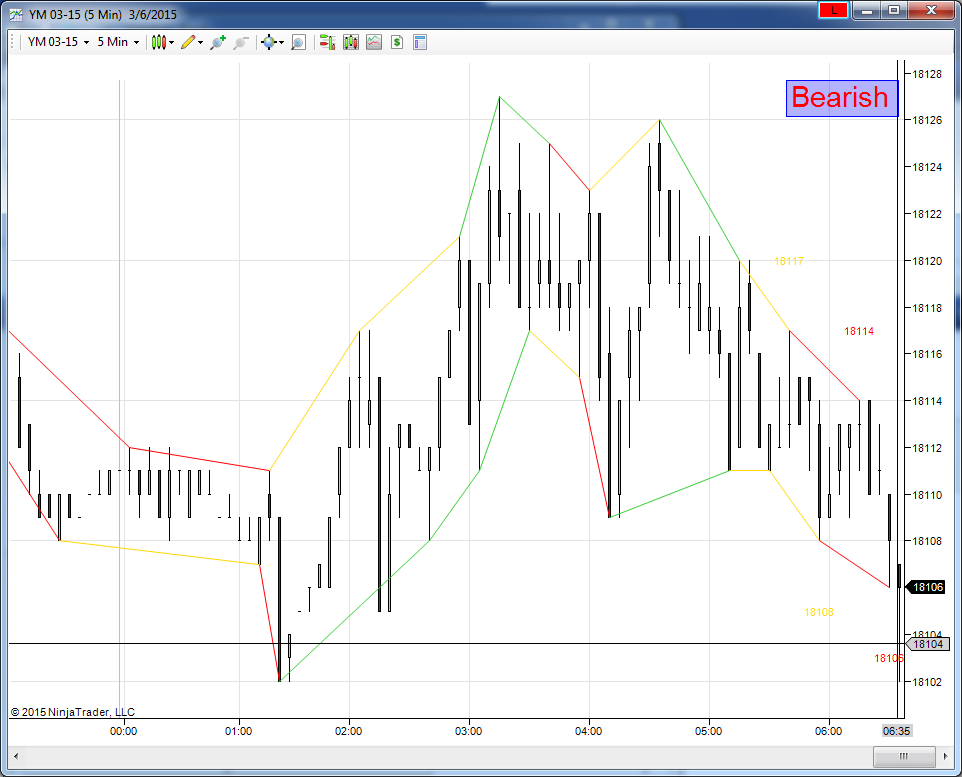Click the 00:00 time axis label
The height and width of the screenshot is (777, 962).
click(123, 731)
